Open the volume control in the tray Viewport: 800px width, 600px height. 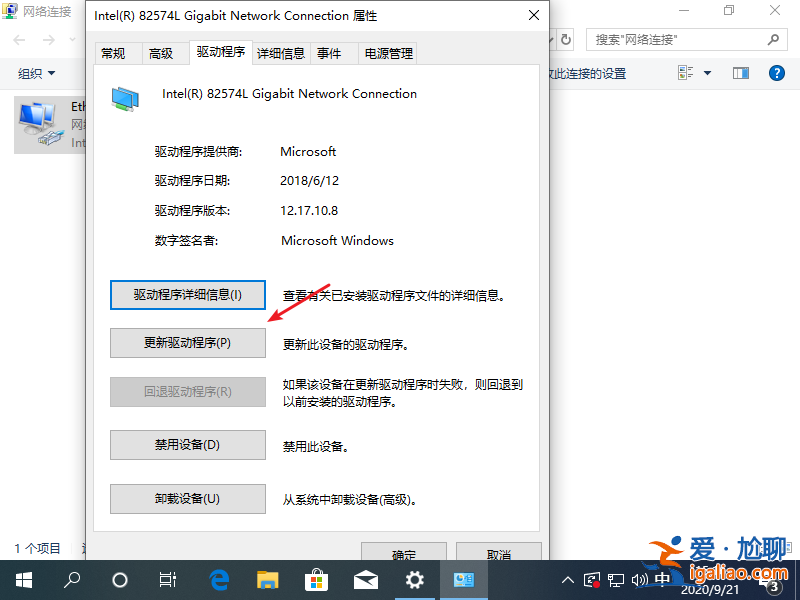[641, 579]
